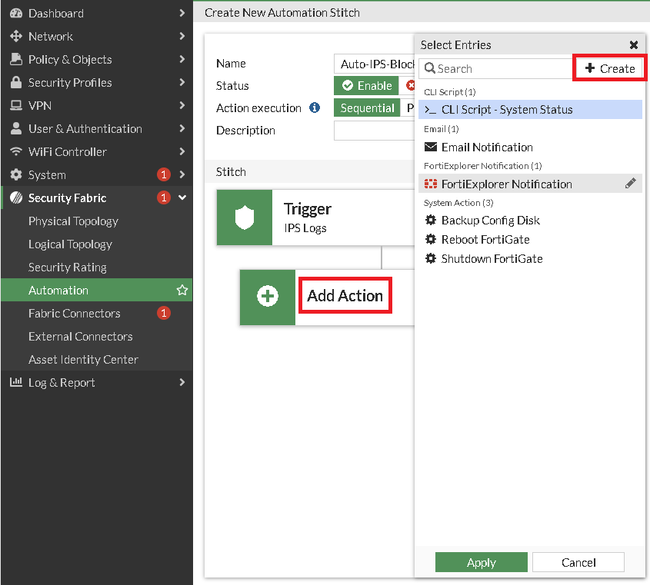650x585 pixels.
Task: Collapse the Security Fabric section
Action: [x=182, y=198]
